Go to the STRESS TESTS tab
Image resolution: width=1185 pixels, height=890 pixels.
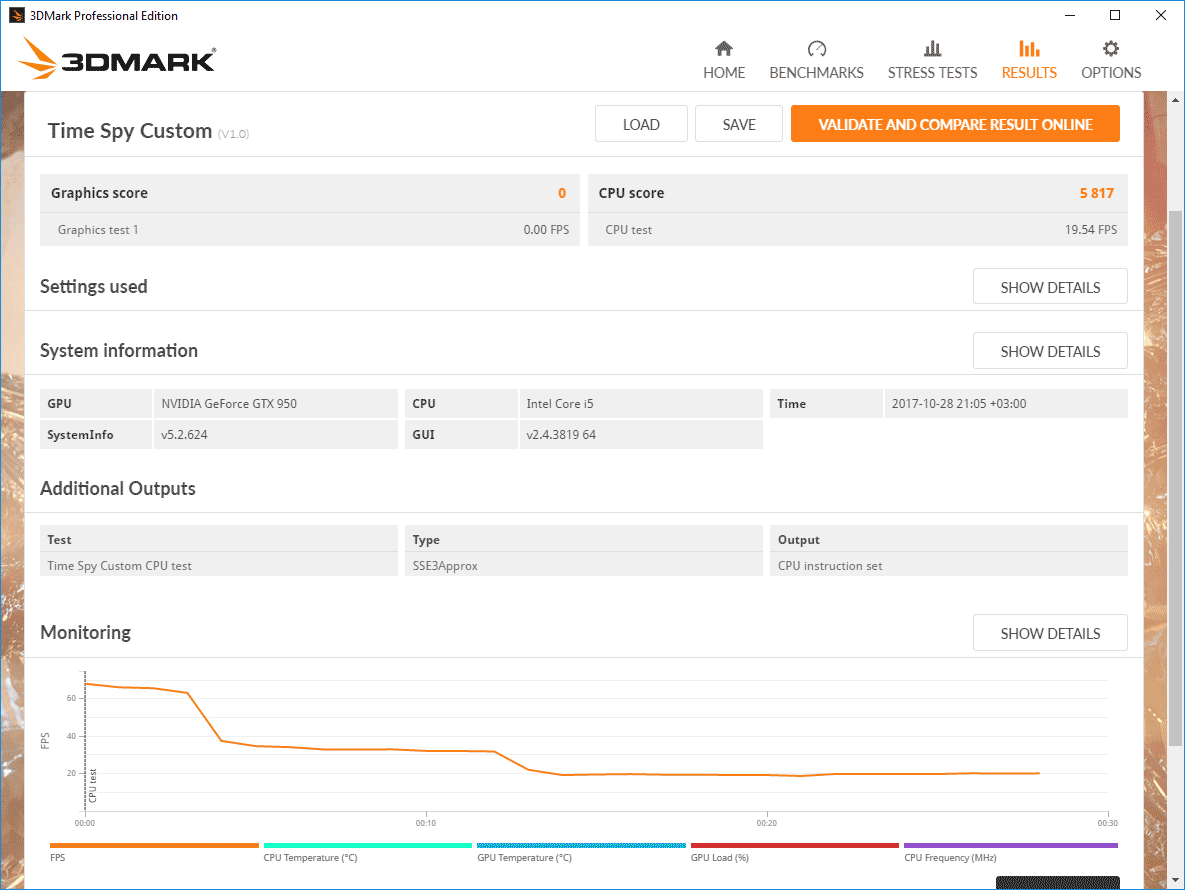[x=932, y=73]
